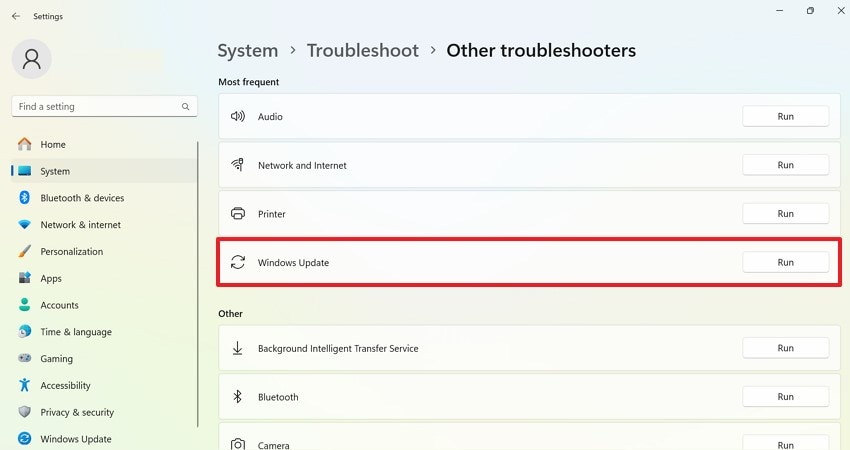850x450 pixels.
Task: Open Bluetooth & devices settings
Action: tap(104, 198)
